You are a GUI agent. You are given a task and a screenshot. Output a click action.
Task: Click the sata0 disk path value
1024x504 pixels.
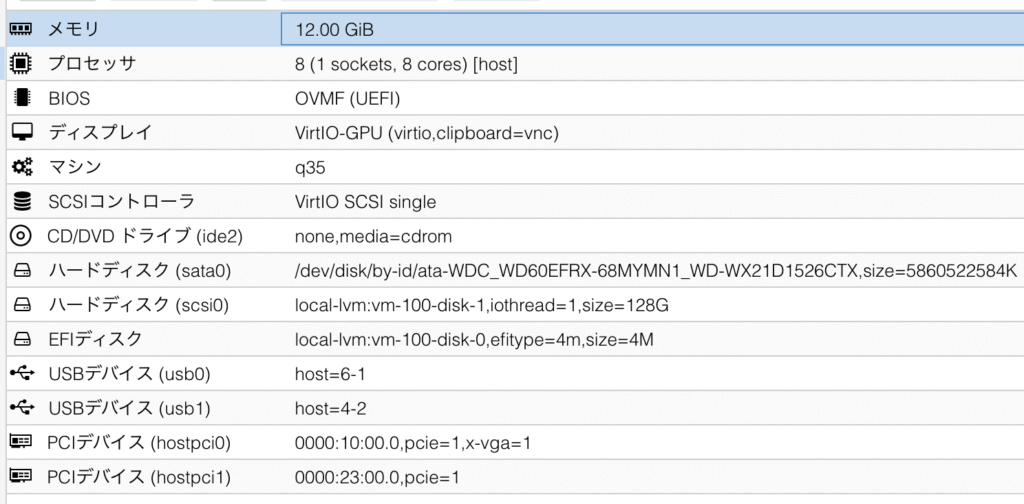click(x=655, y=271)
